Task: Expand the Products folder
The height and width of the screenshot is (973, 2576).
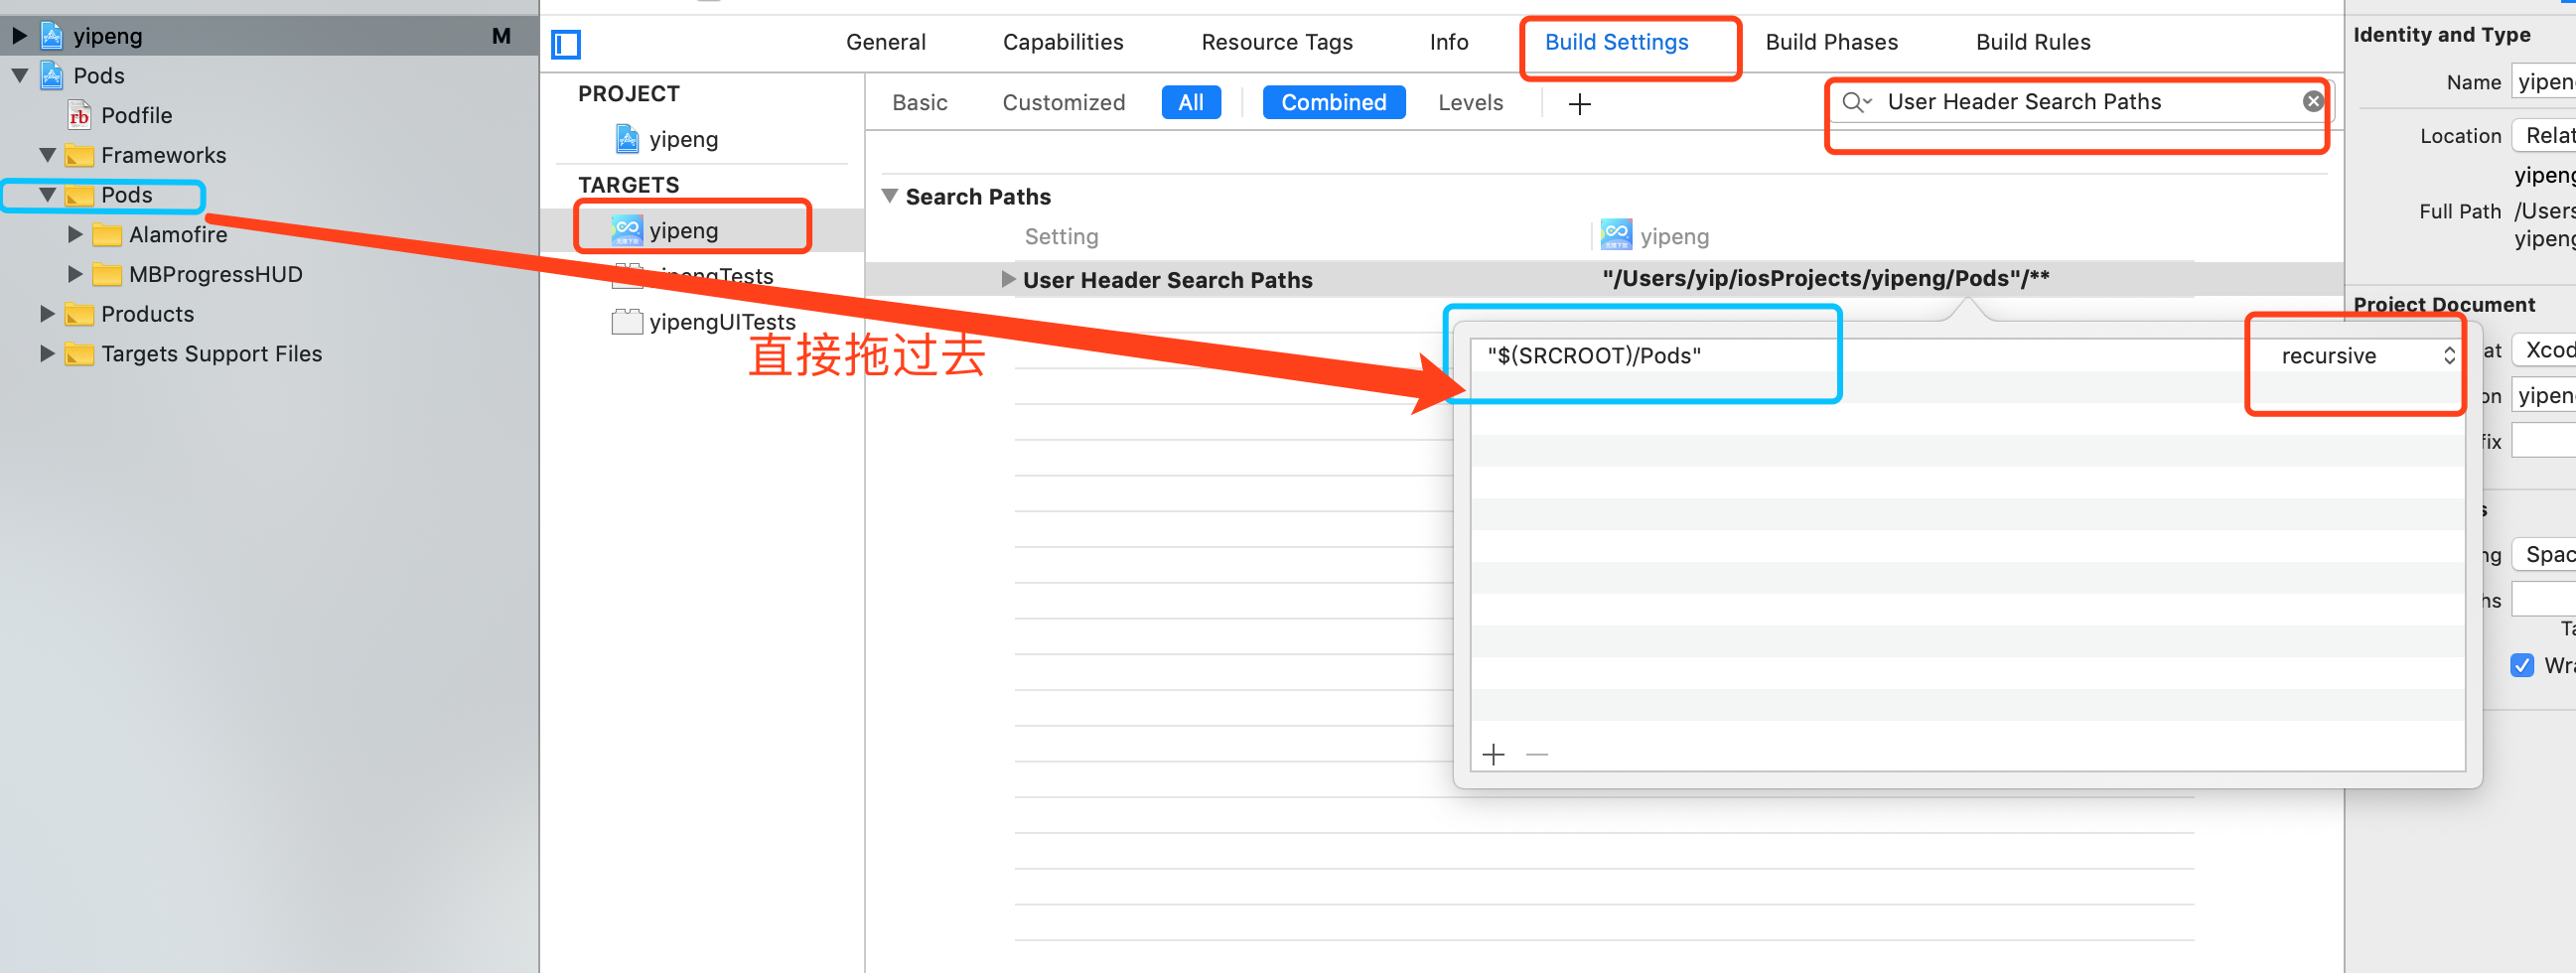Action: click(47, 315)
